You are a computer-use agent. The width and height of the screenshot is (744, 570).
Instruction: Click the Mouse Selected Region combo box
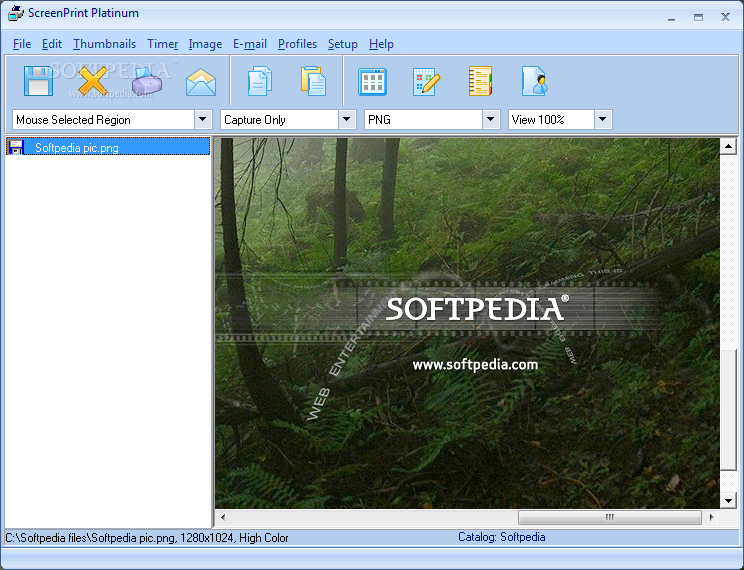point(112,120)
